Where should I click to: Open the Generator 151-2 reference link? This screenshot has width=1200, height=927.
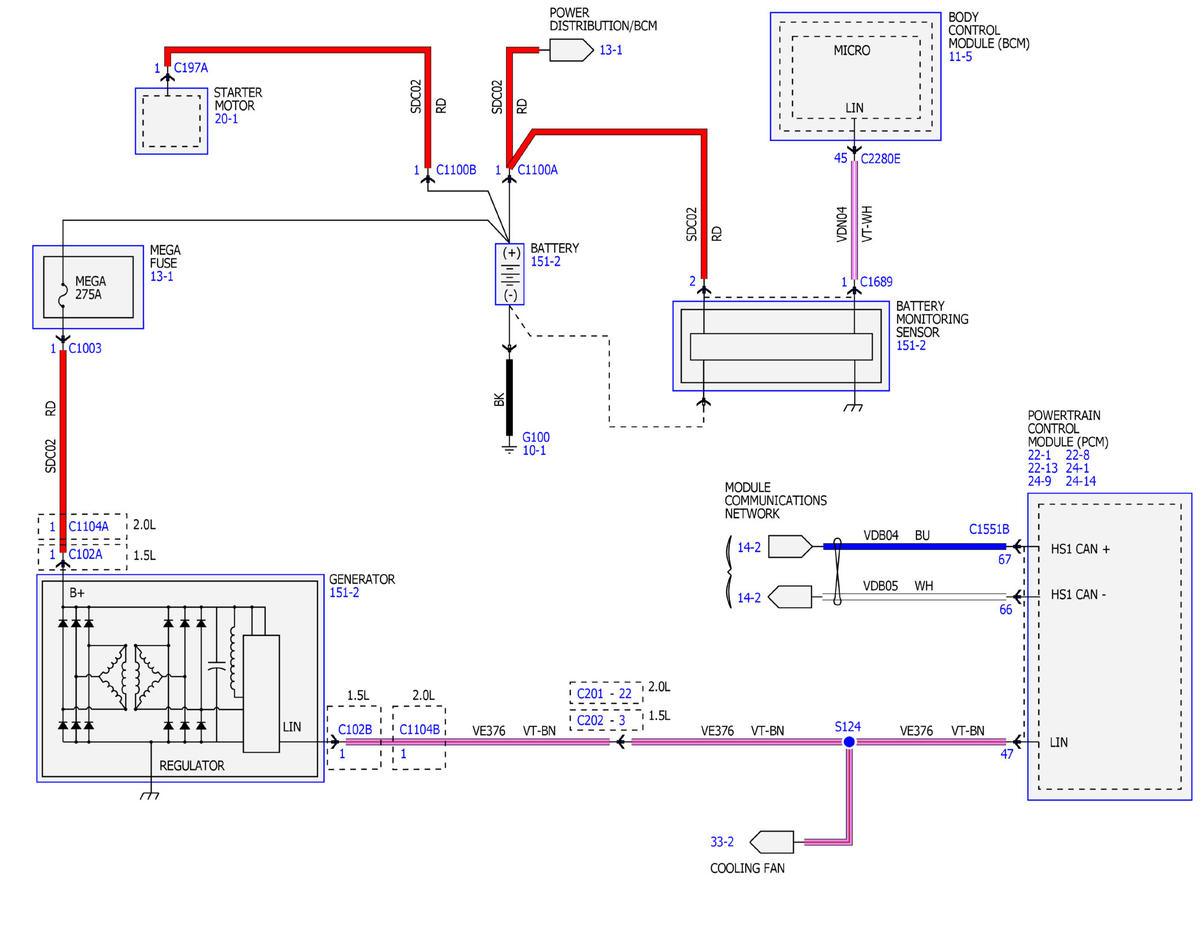pyautogui.click(x=345, y=592)
